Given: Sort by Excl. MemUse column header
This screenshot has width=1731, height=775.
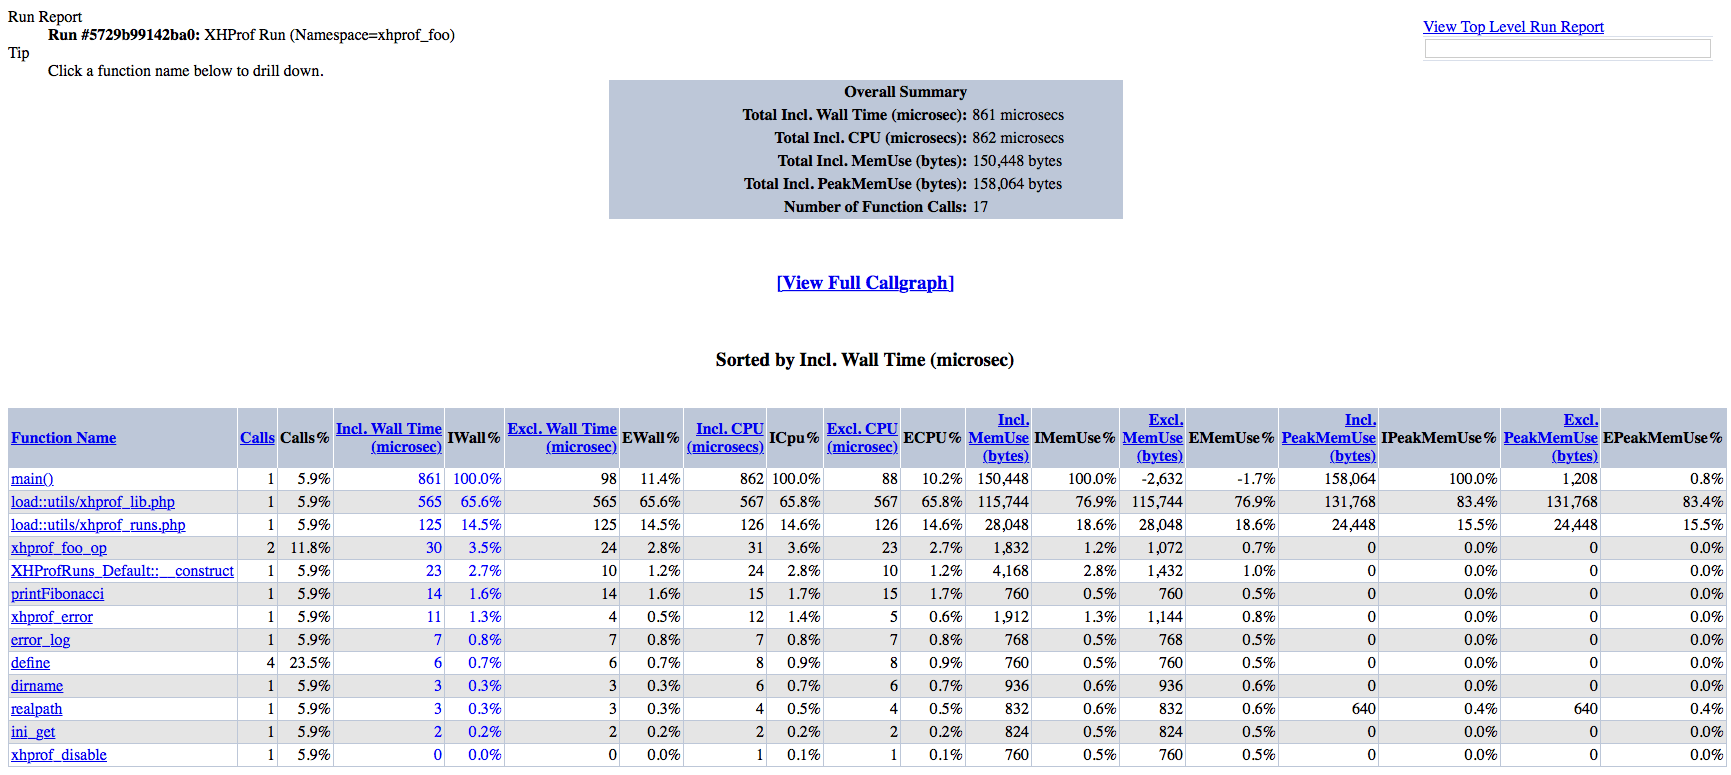Looking at the screenshot, I should pos(1153,438).
